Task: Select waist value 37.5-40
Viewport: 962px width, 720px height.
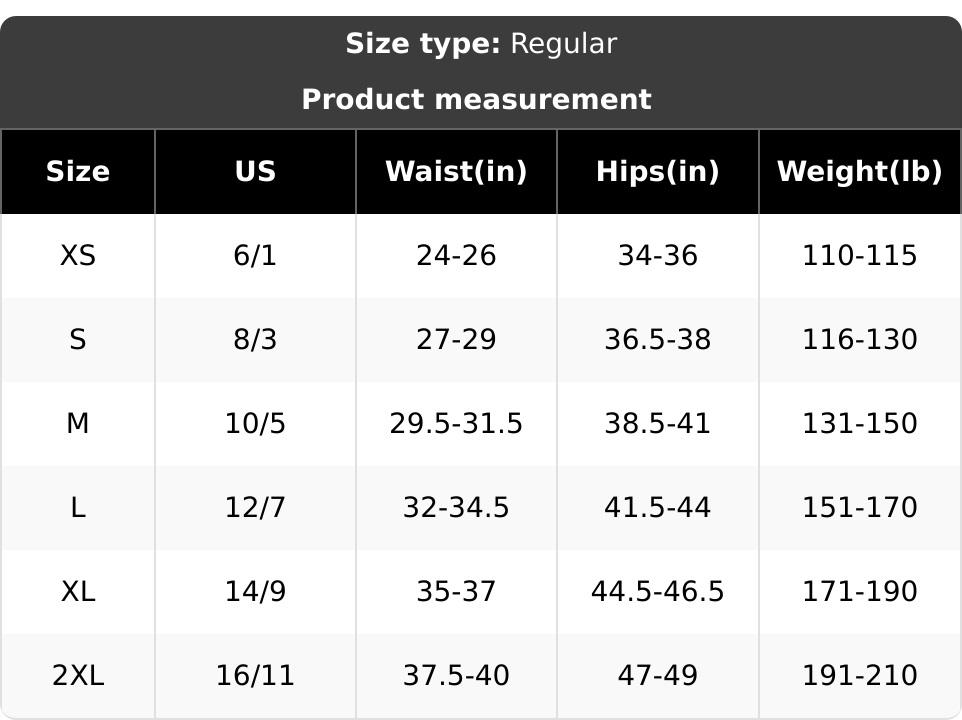Action: tap(456, 676)
